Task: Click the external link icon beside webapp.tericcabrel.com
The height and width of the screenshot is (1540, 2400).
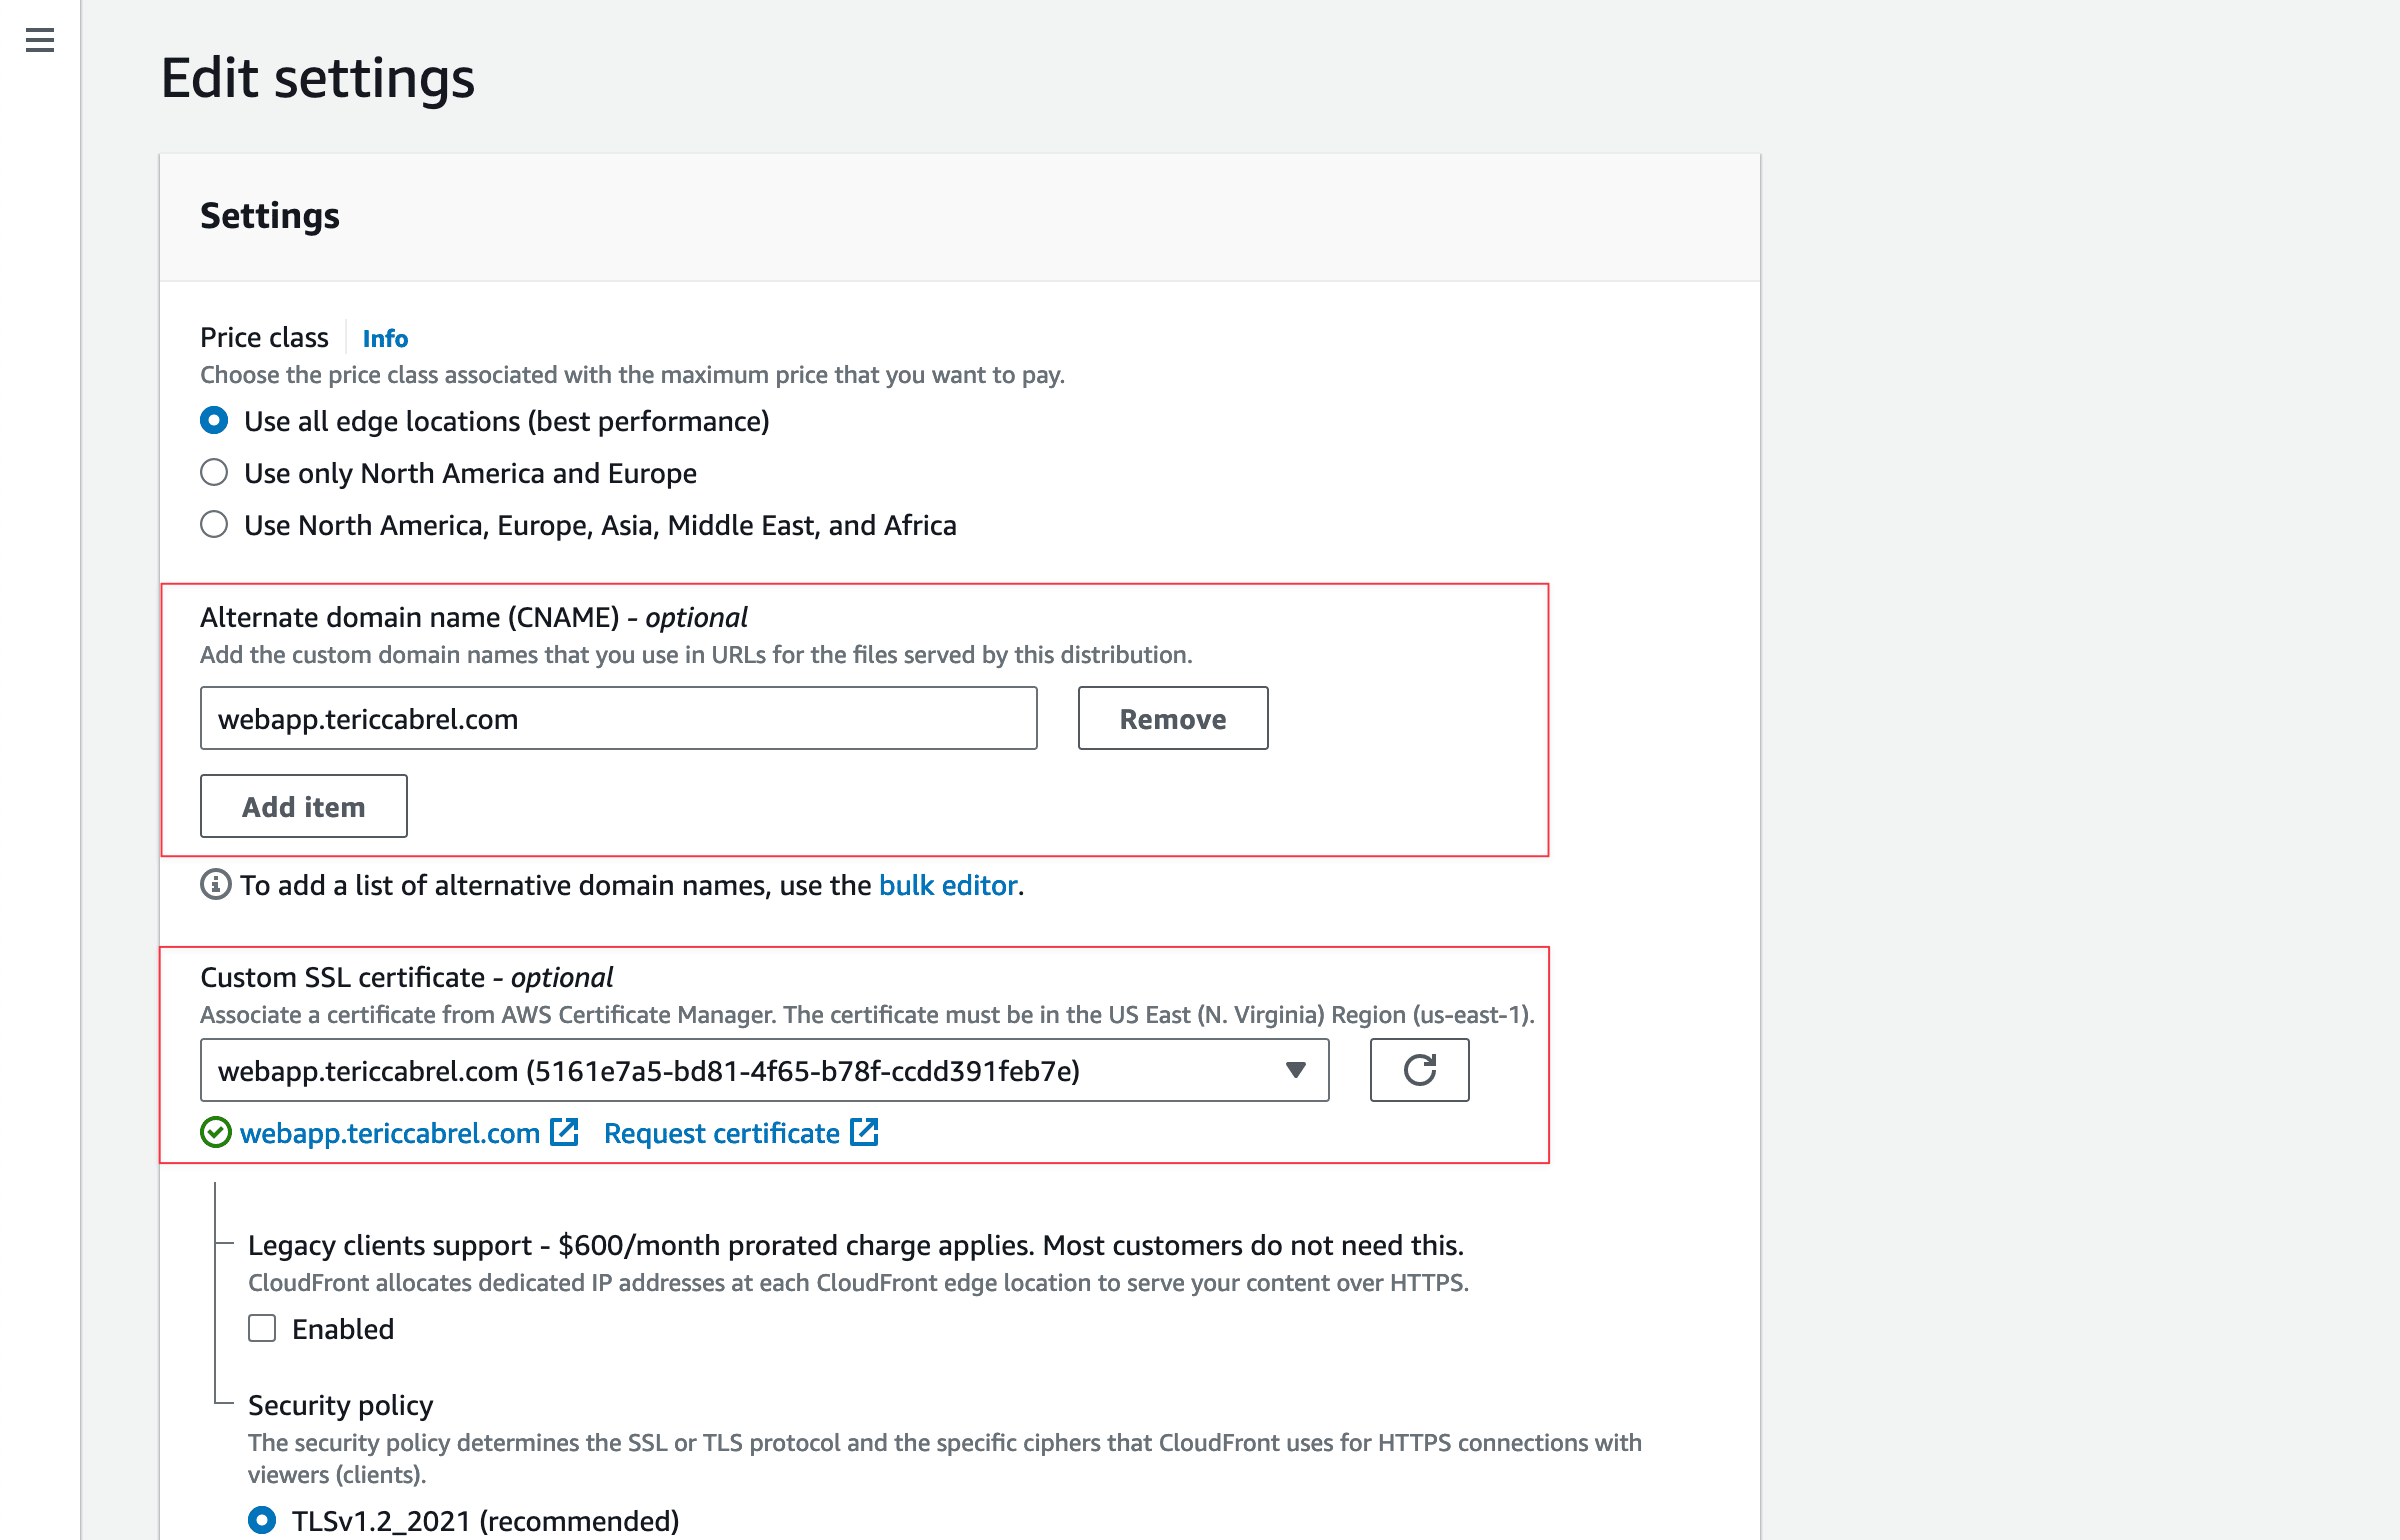Action: coord(564,1132)
